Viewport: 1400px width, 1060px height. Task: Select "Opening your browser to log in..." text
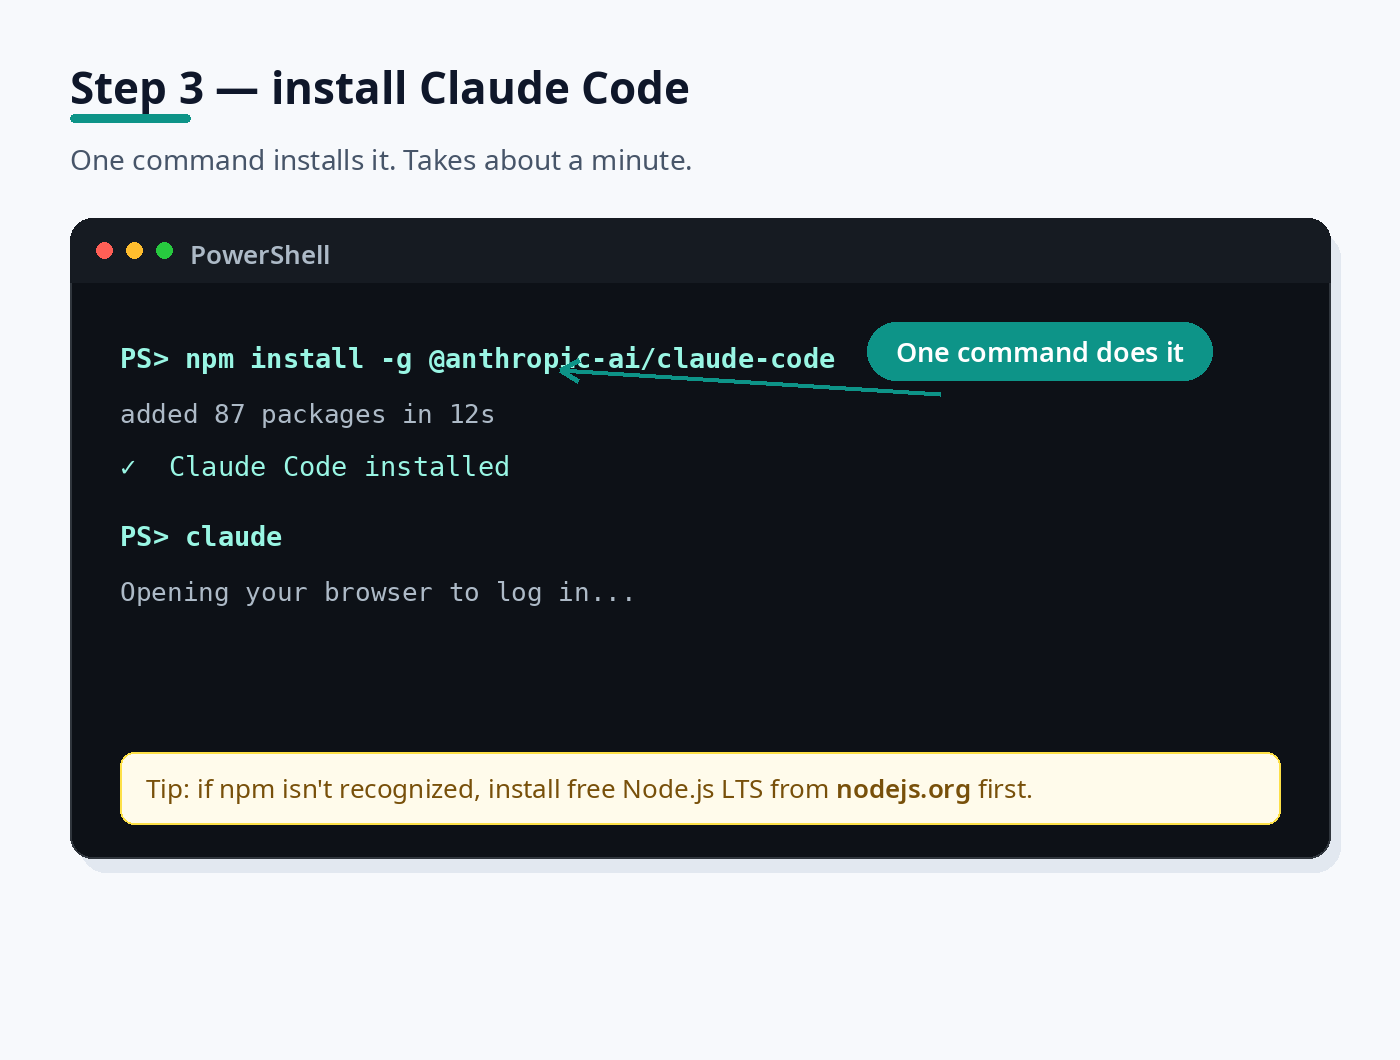click(x=377, y=592)
